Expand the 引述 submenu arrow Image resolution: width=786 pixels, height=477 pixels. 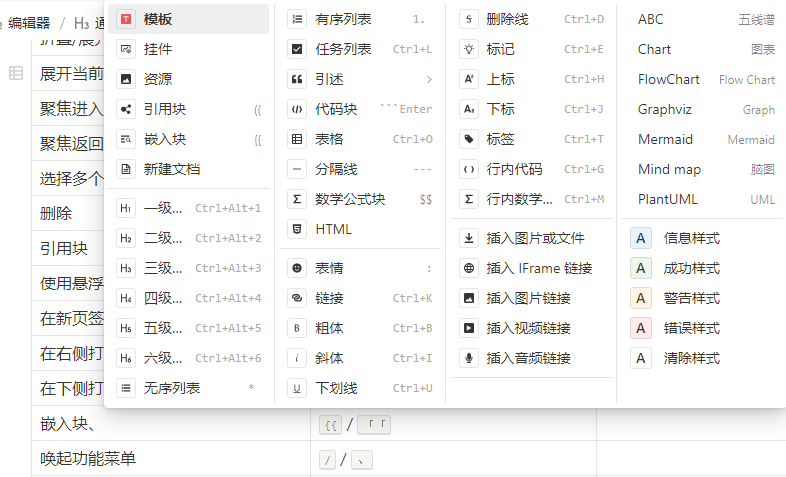(429, 79)
